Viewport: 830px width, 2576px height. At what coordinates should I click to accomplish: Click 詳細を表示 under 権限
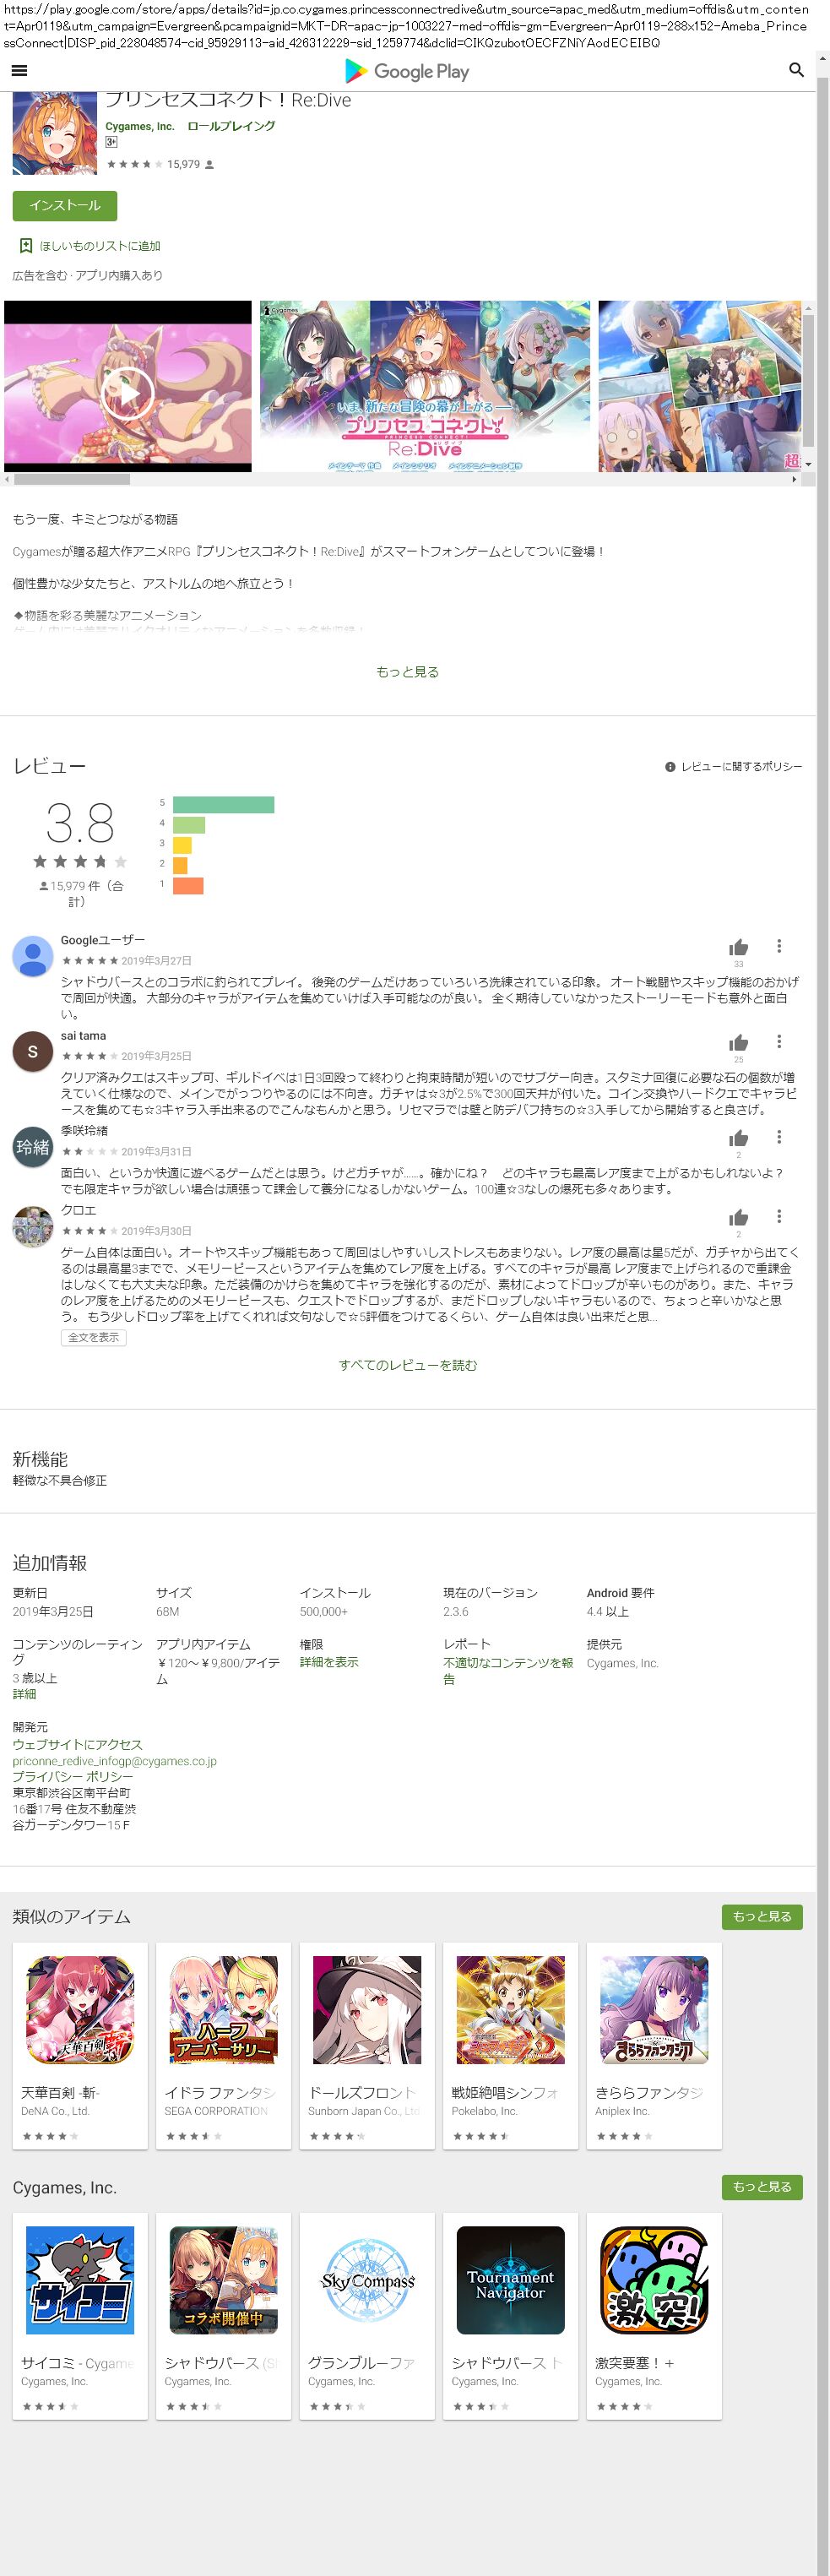click(x=329, y=1662)
